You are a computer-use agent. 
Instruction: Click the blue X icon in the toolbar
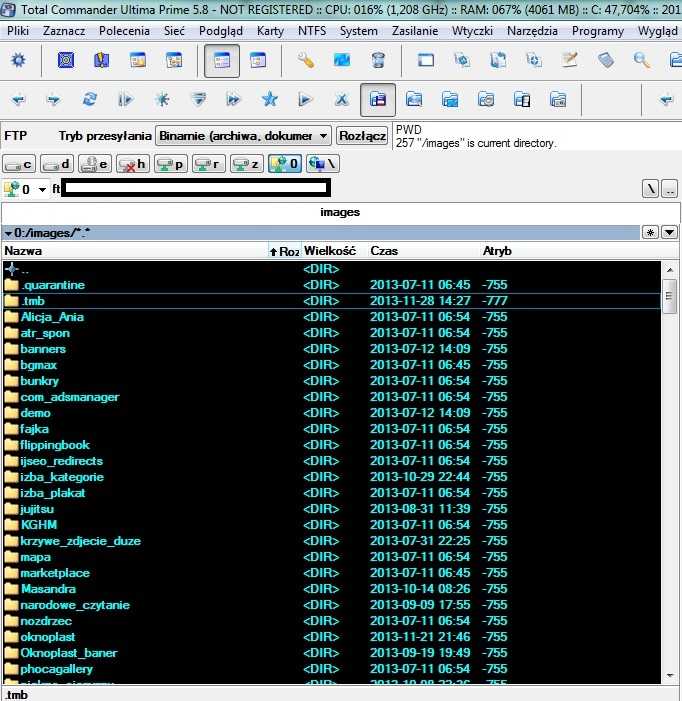[342, 99]
